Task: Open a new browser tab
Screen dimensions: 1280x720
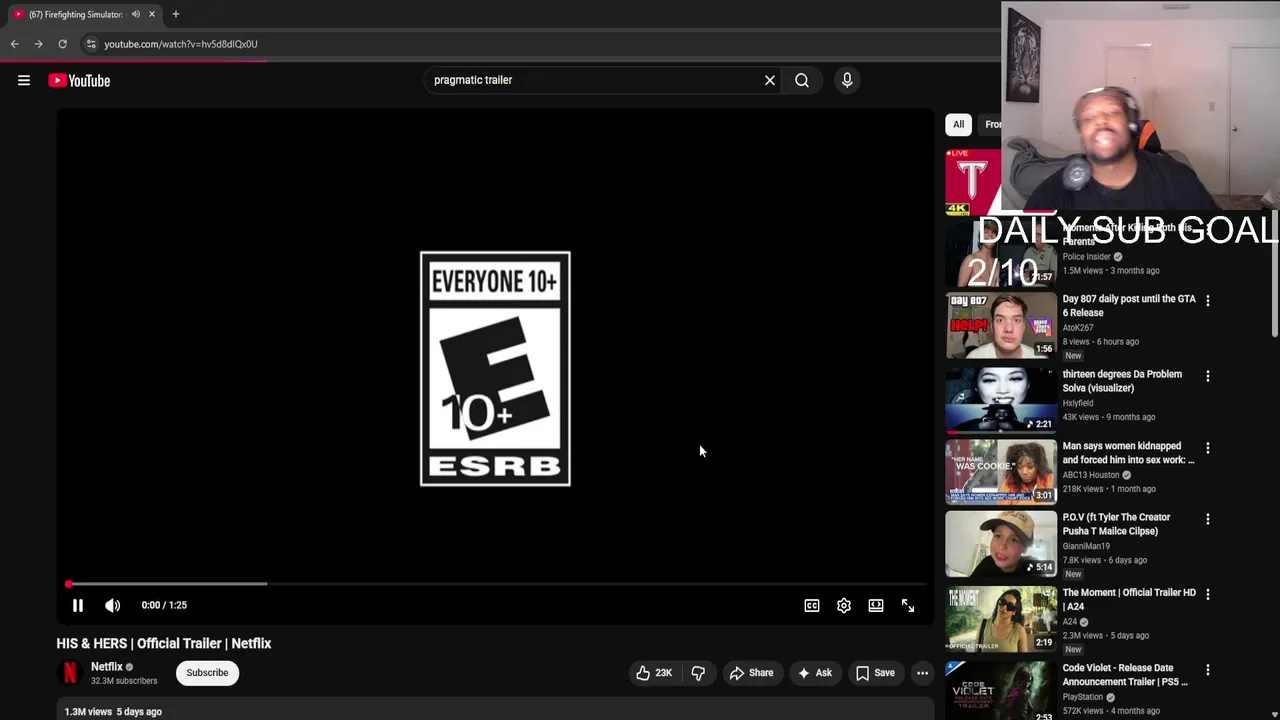Action: pyautogui.click(x=176, y=14)
